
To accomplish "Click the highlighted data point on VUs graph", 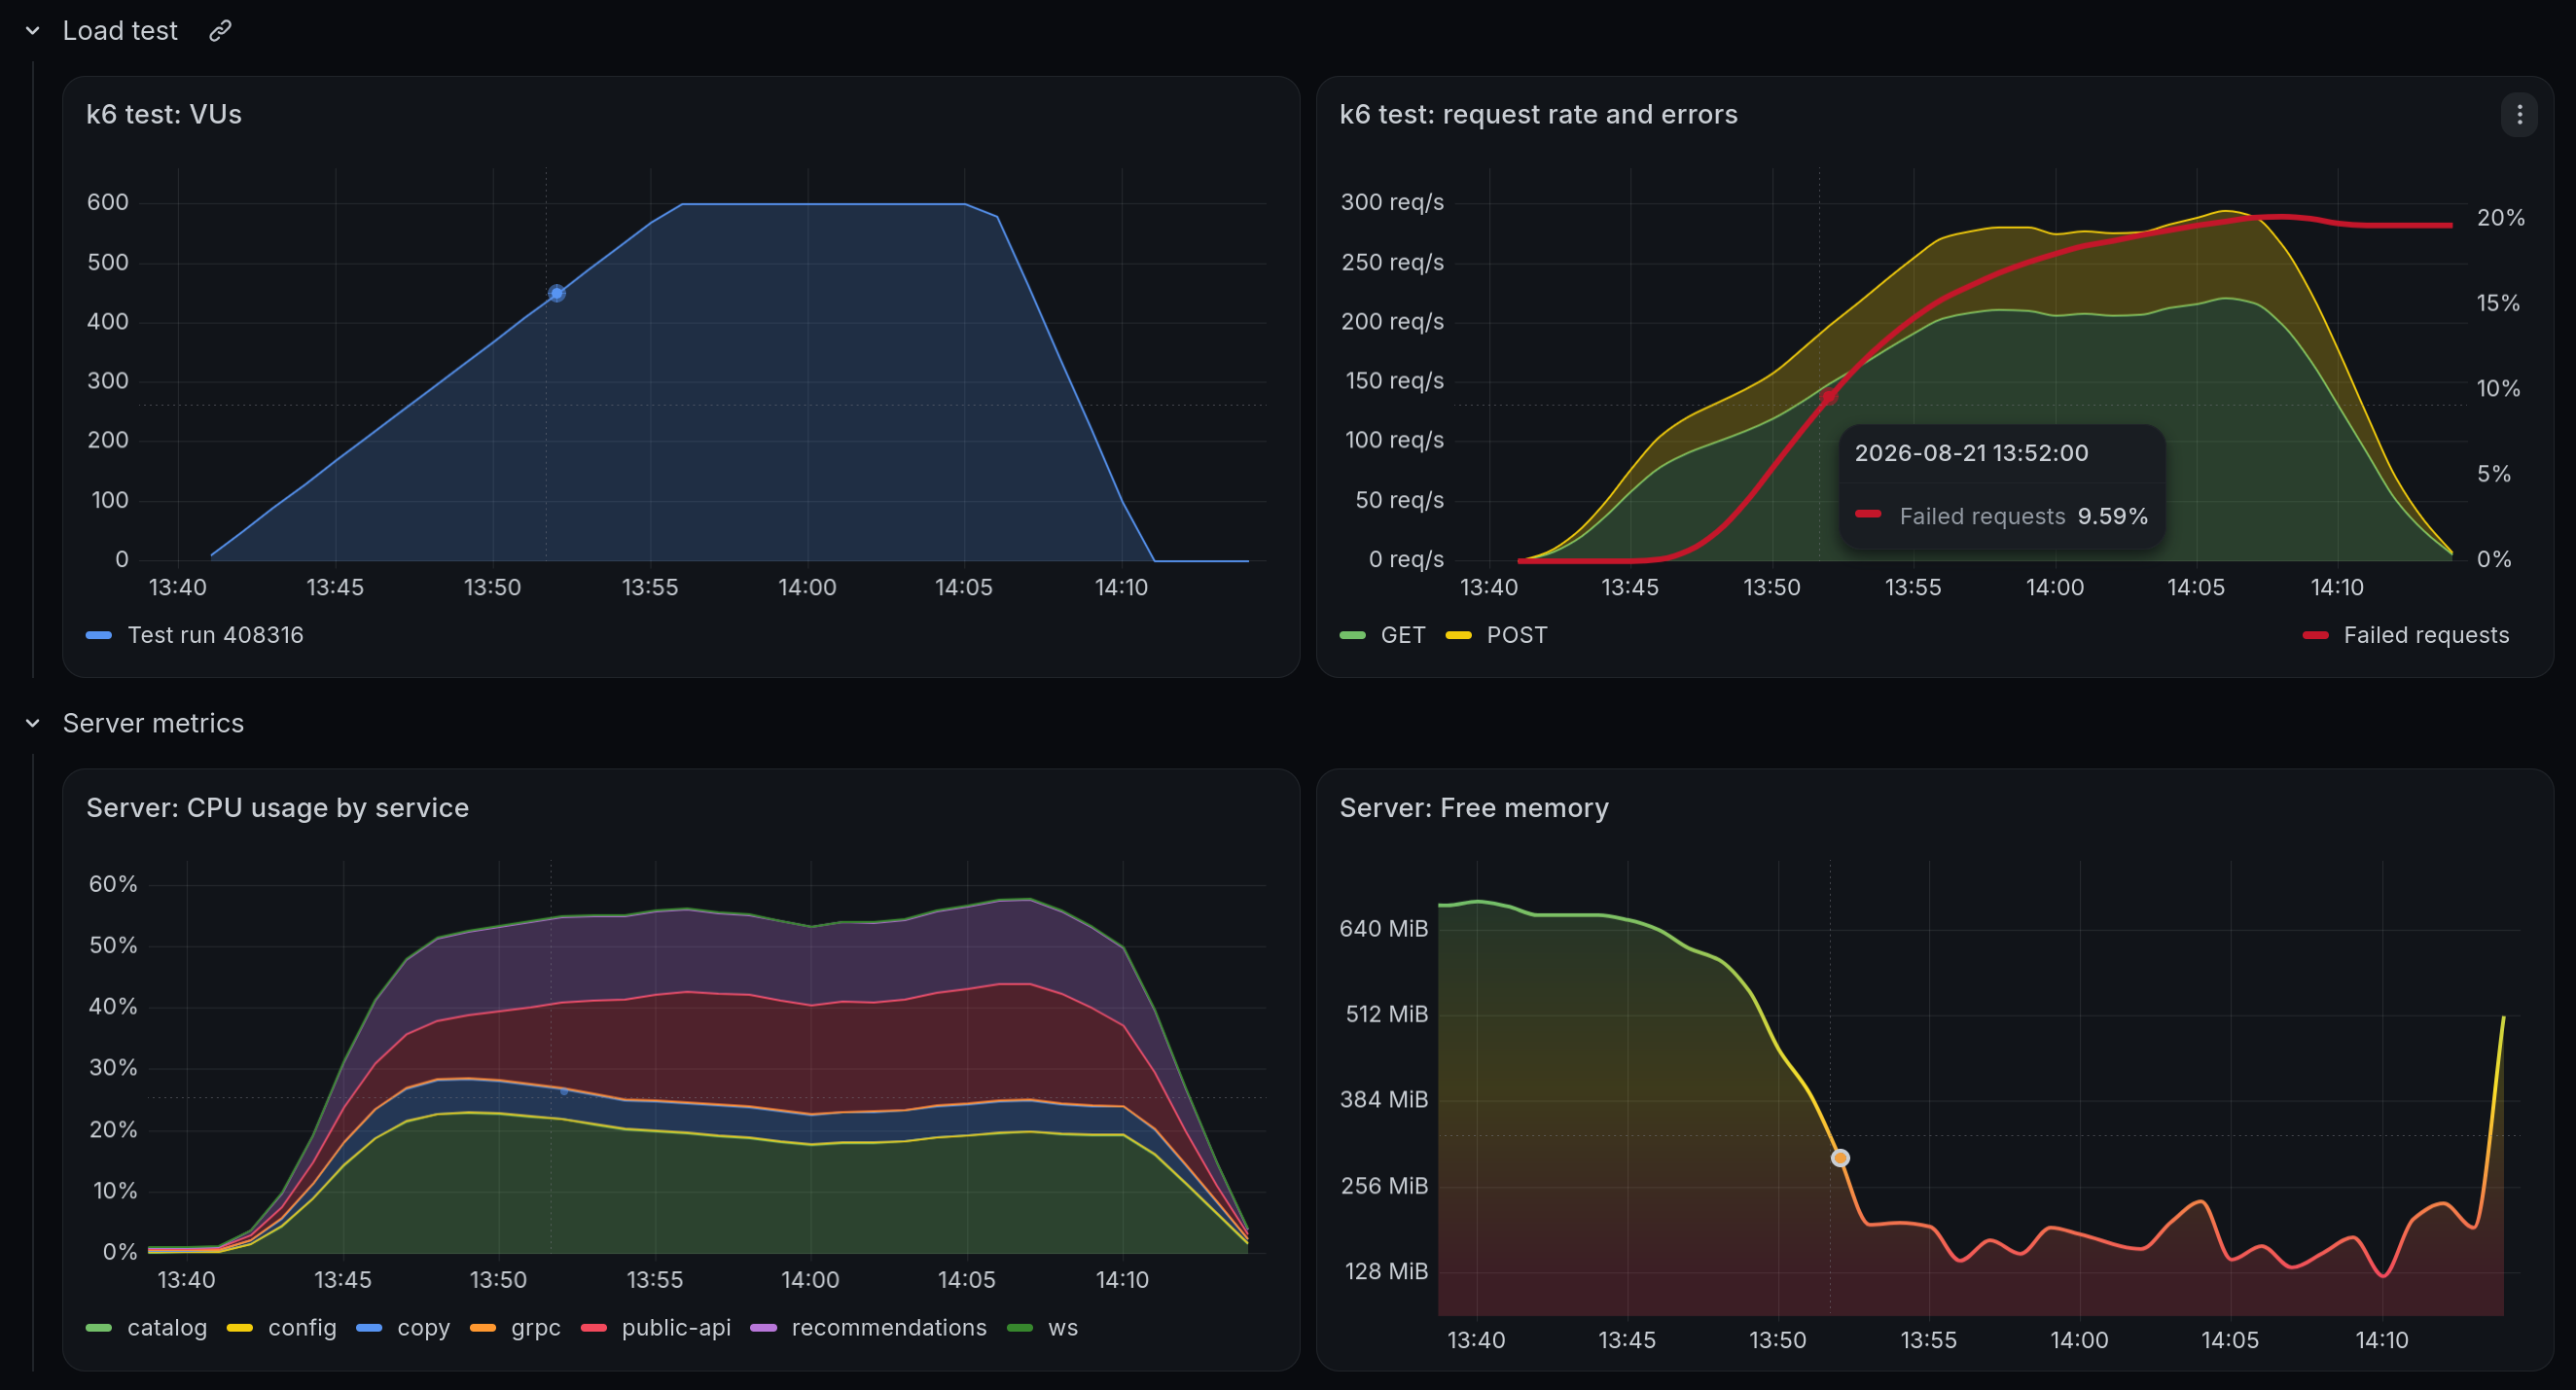I will [557, 293].
